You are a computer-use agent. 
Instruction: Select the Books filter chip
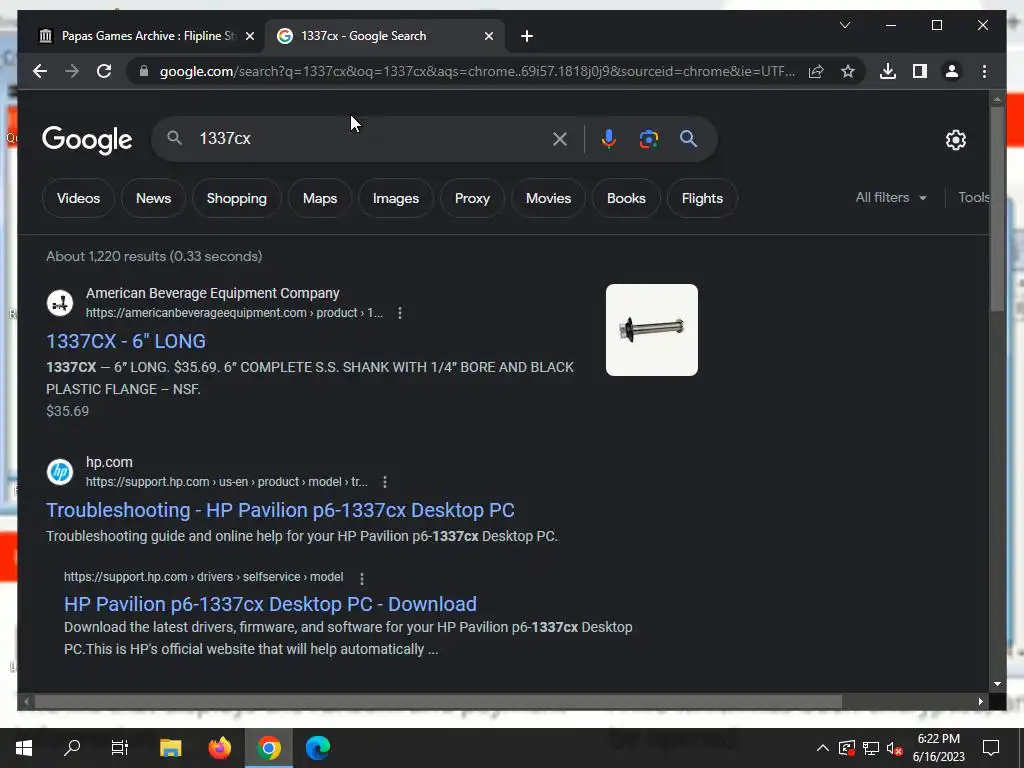pyautogui.click(x=626, y=198)
